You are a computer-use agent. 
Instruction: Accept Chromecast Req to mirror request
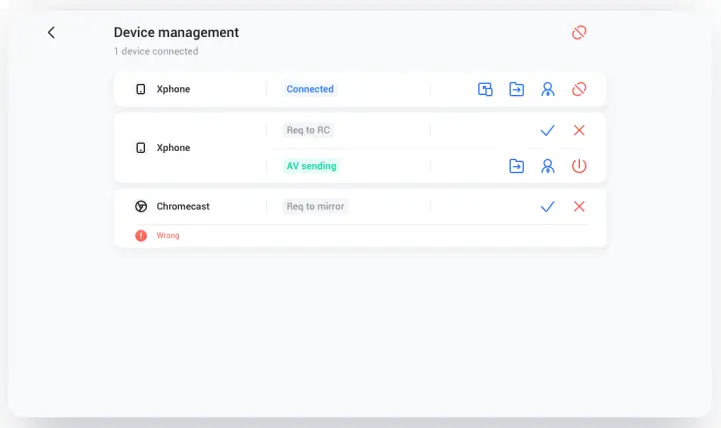548,206
